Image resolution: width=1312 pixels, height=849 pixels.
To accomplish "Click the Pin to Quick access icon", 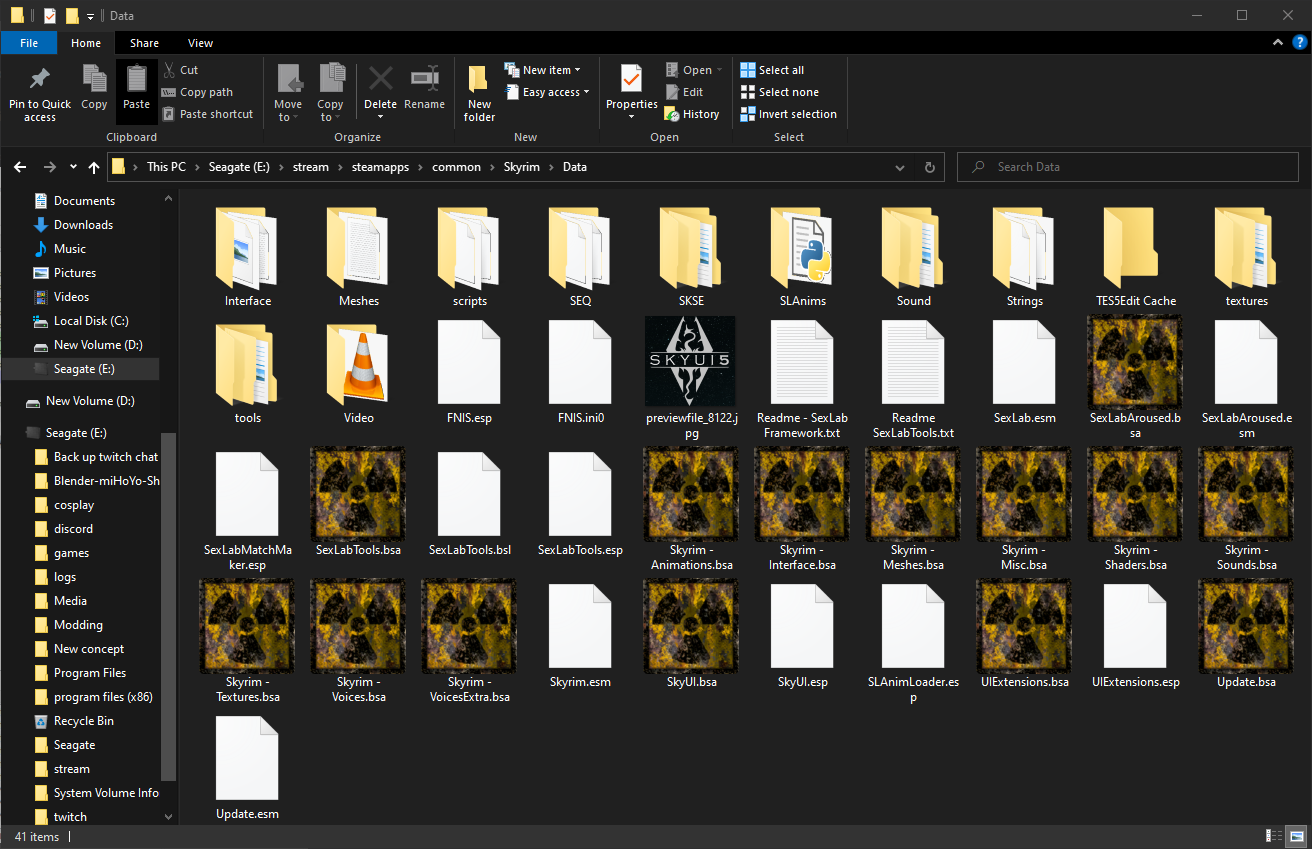I will click(x=40, y=80).
